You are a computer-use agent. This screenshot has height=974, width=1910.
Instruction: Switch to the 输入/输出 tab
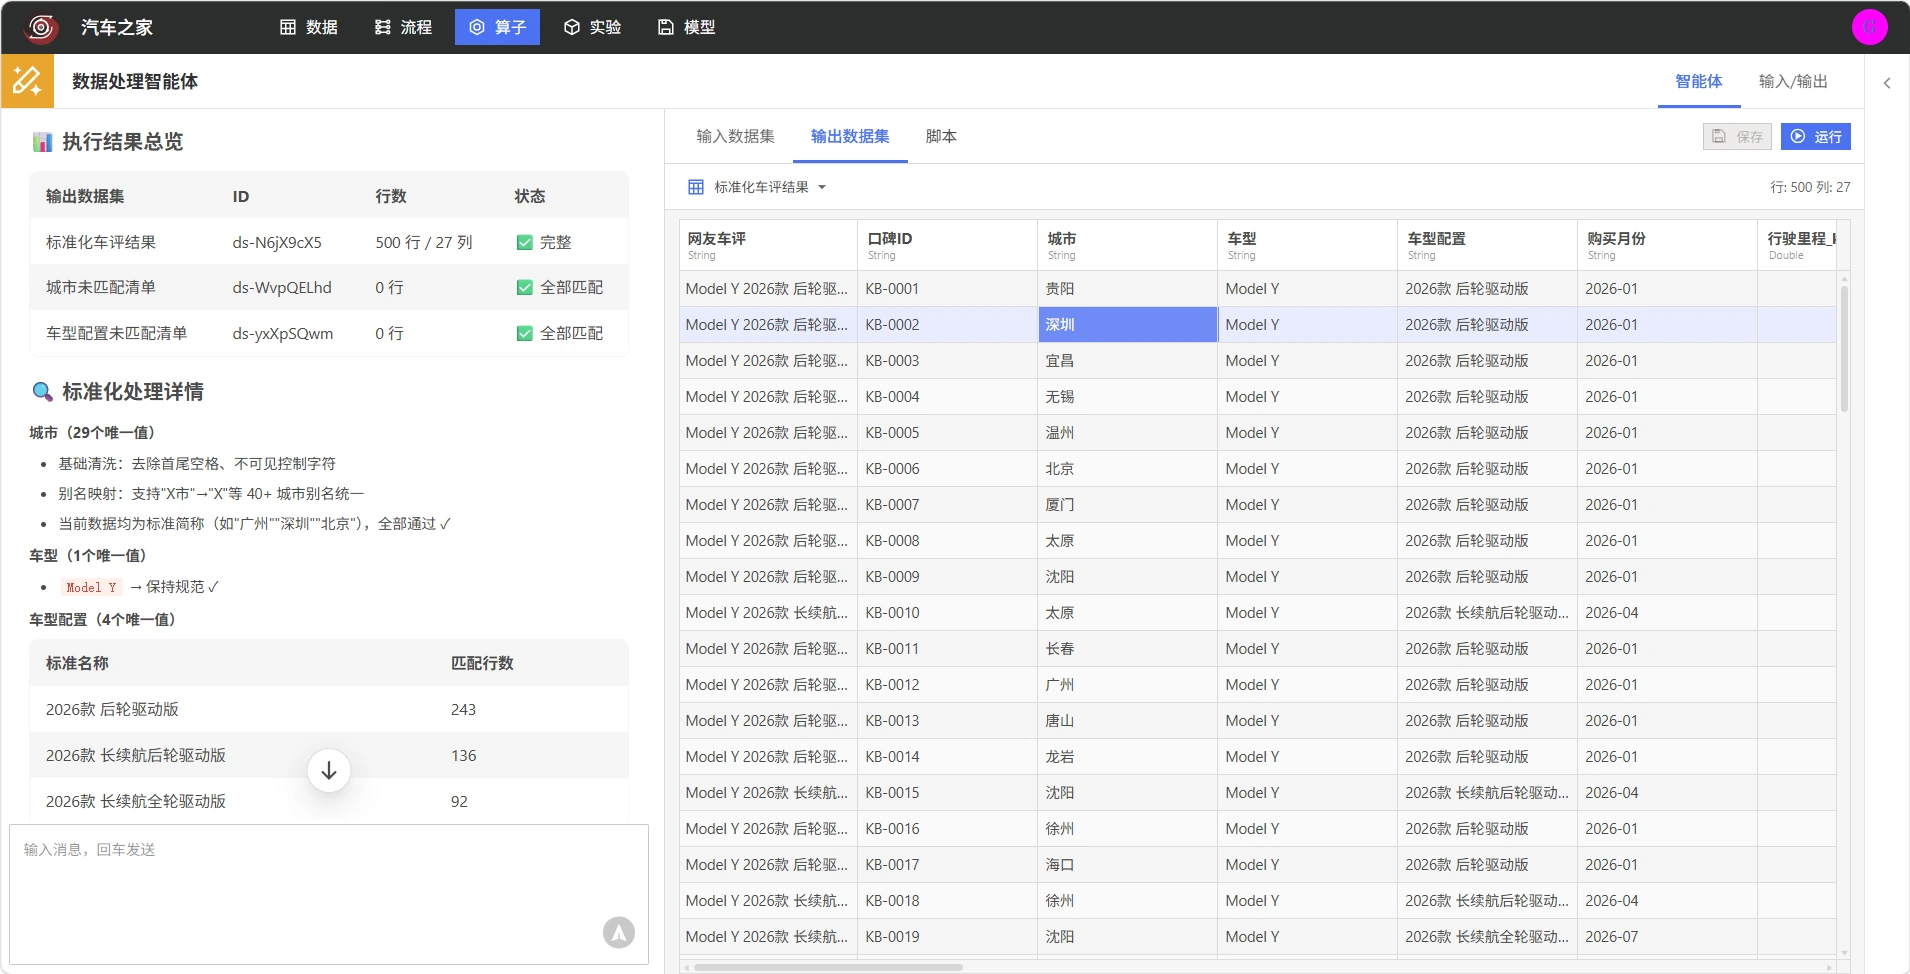coord(1793,81)
